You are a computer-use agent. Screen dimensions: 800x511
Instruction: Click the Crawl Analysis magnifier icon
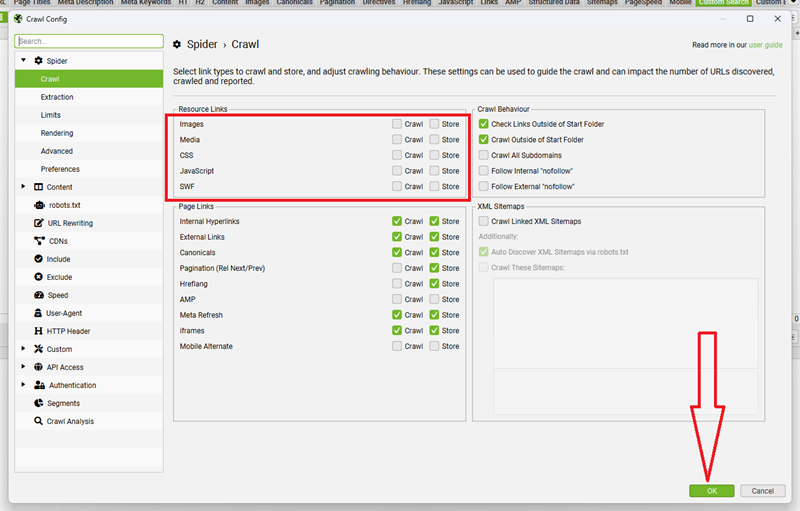coord(38,421)
